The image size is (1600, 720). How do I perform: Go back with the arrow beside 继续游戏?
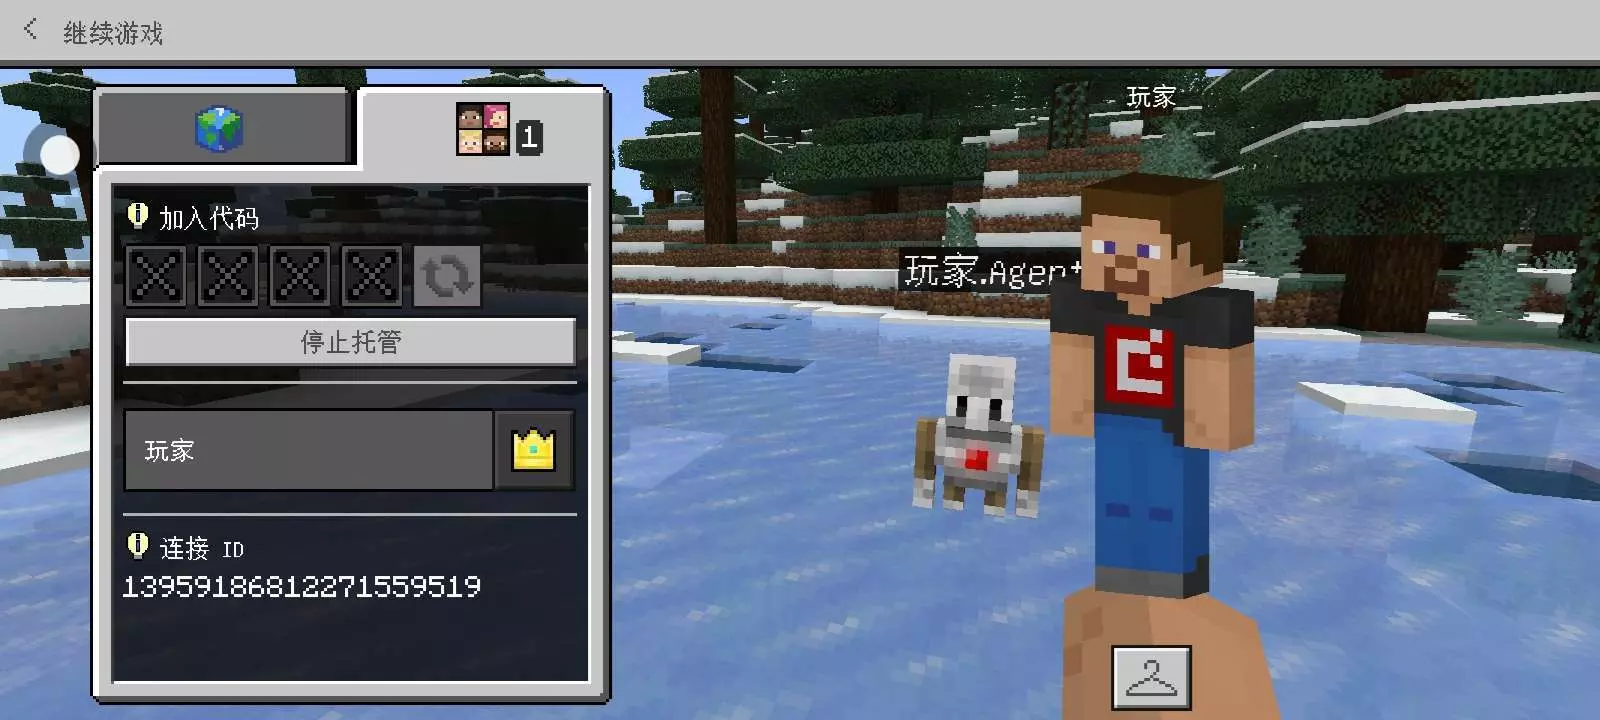click(31, 30)
